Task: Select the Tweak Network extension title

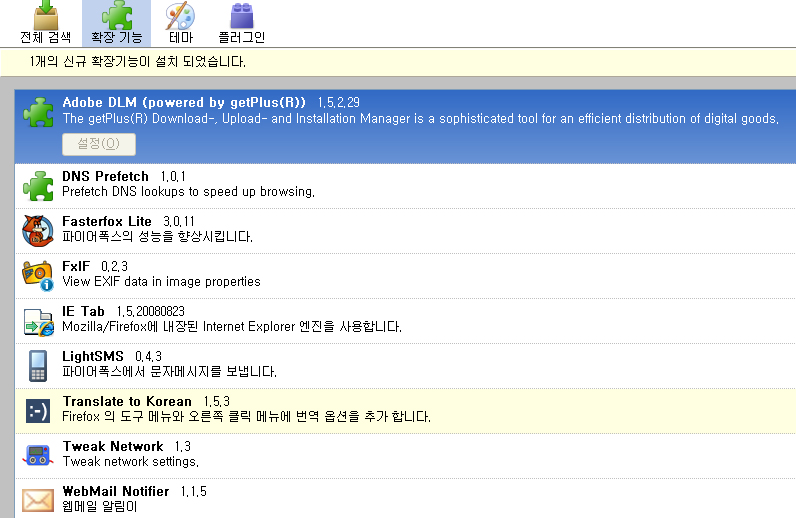Action: pyautogui.click(x=113, y=446)
